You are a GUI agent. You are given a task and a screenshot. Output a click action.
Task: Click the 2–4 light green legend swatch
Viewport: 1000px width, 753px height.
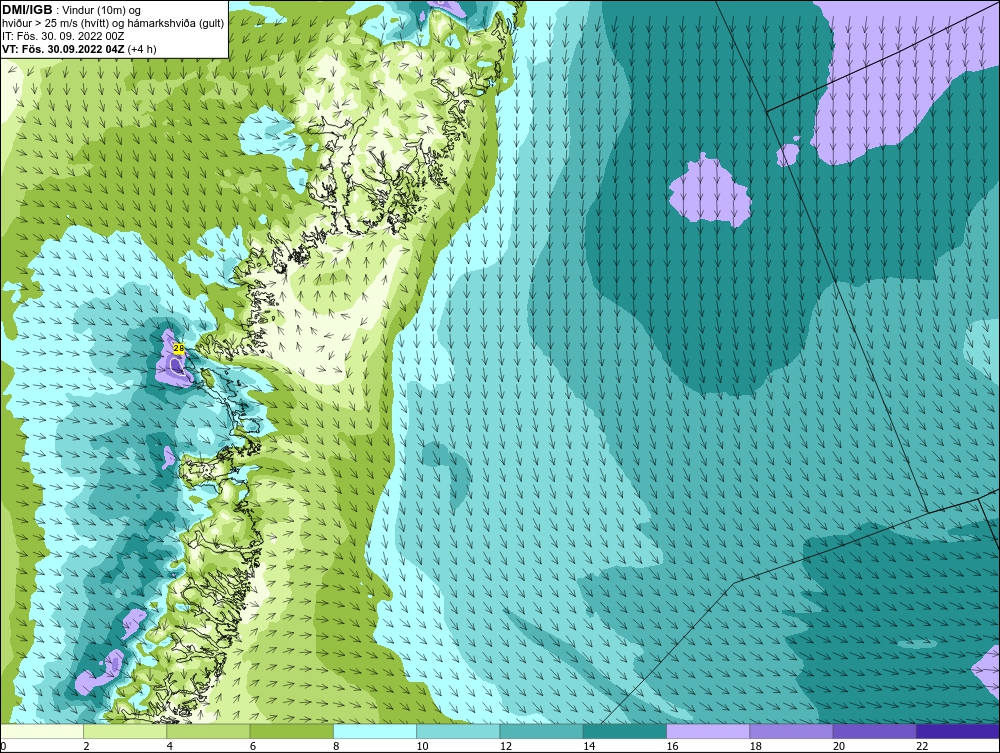point(125,731)
